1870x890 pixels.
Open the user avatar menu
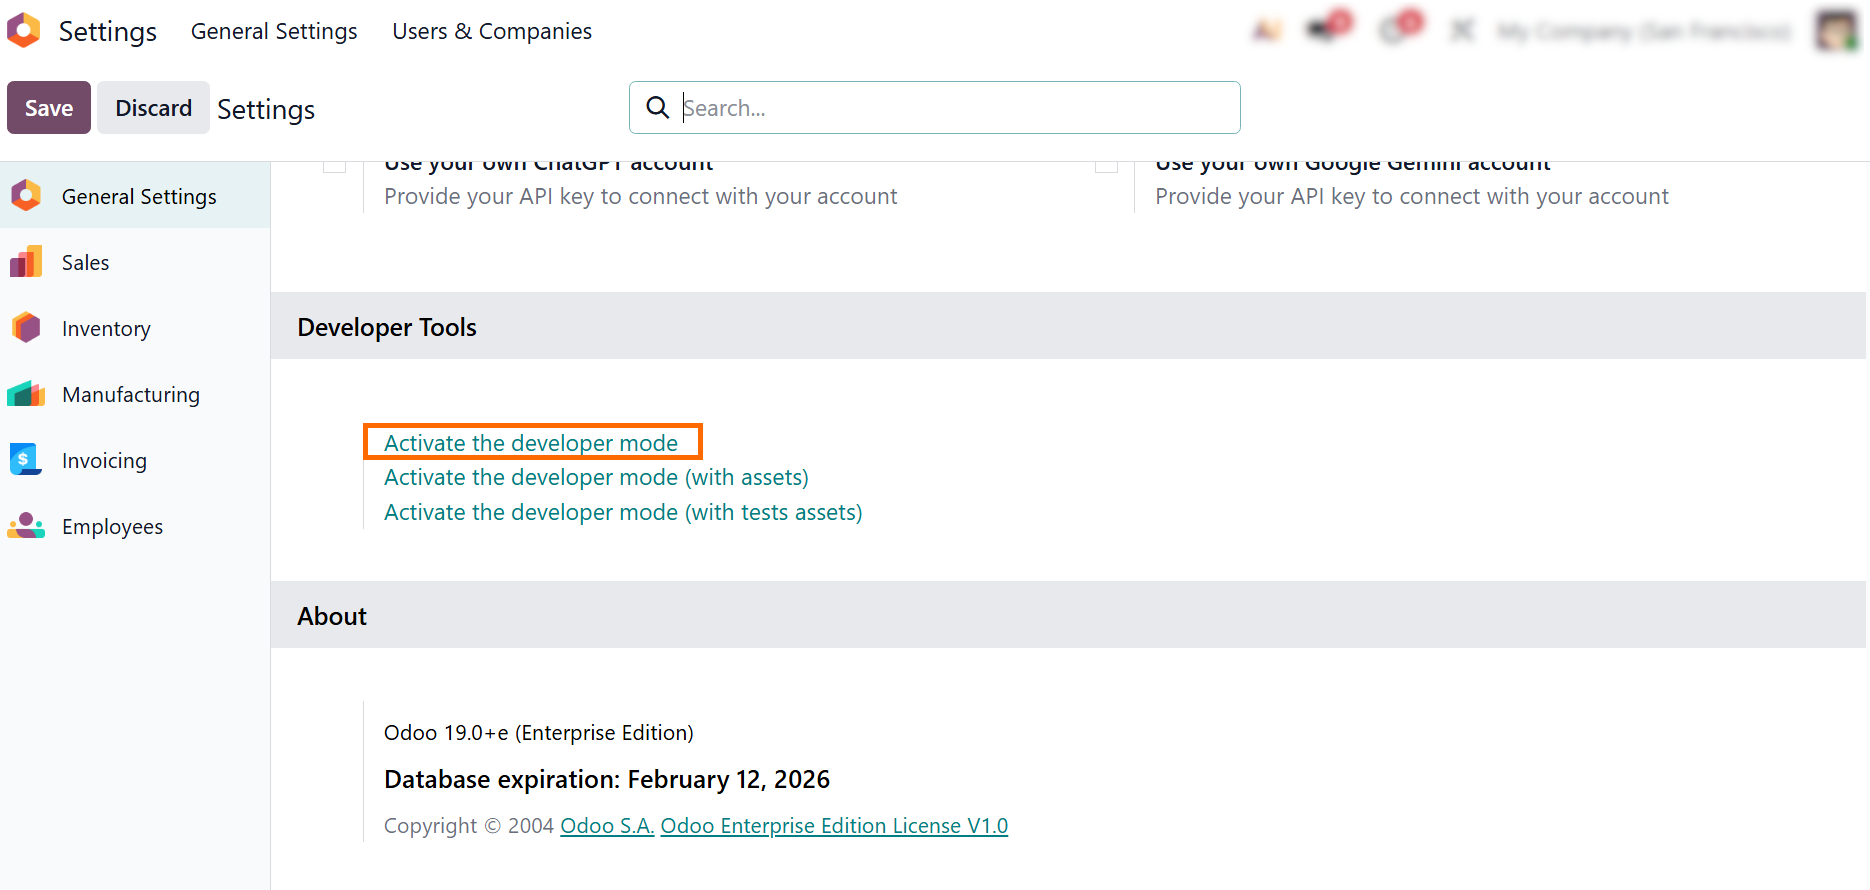tap(1836, 31)
